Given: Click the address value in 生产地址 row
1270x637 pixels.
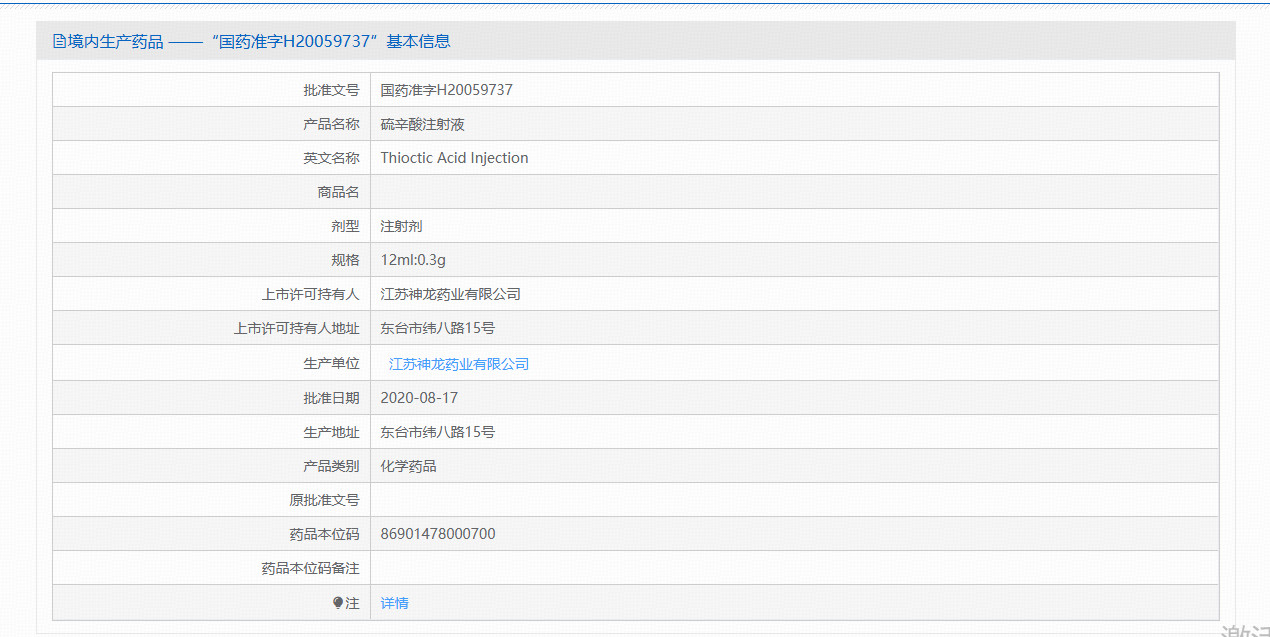Looking at the screenshot, I should tap(437, 432).
